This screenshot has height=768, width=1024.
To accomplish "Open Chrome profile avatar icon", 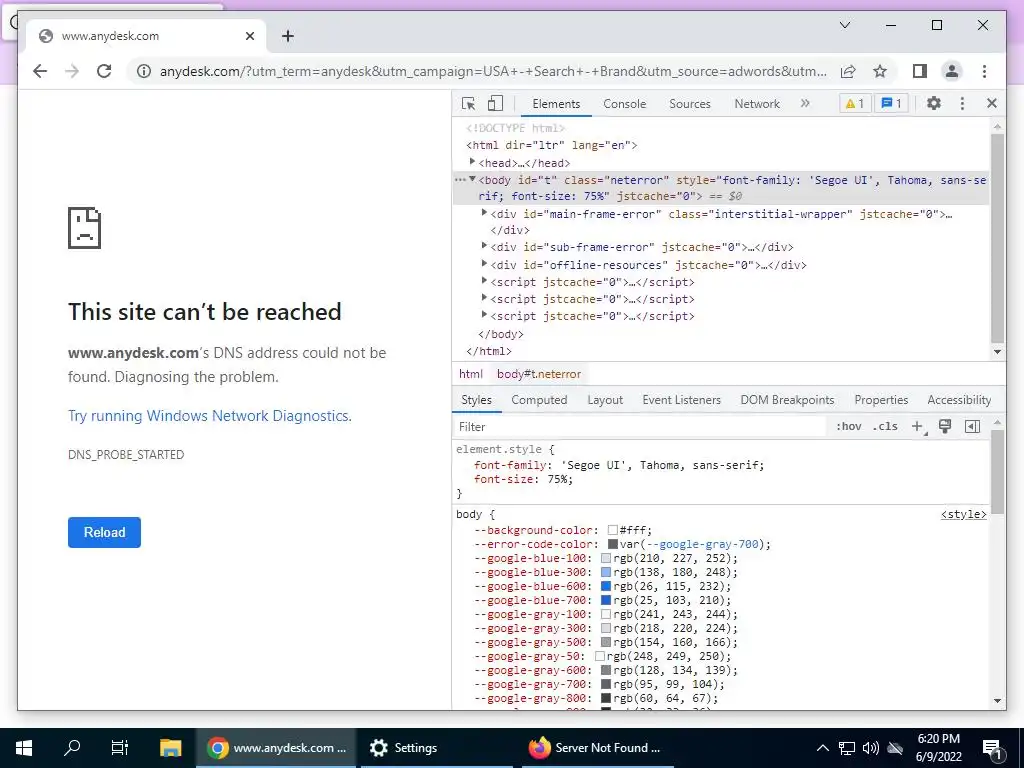I will [x=952, y=71].
